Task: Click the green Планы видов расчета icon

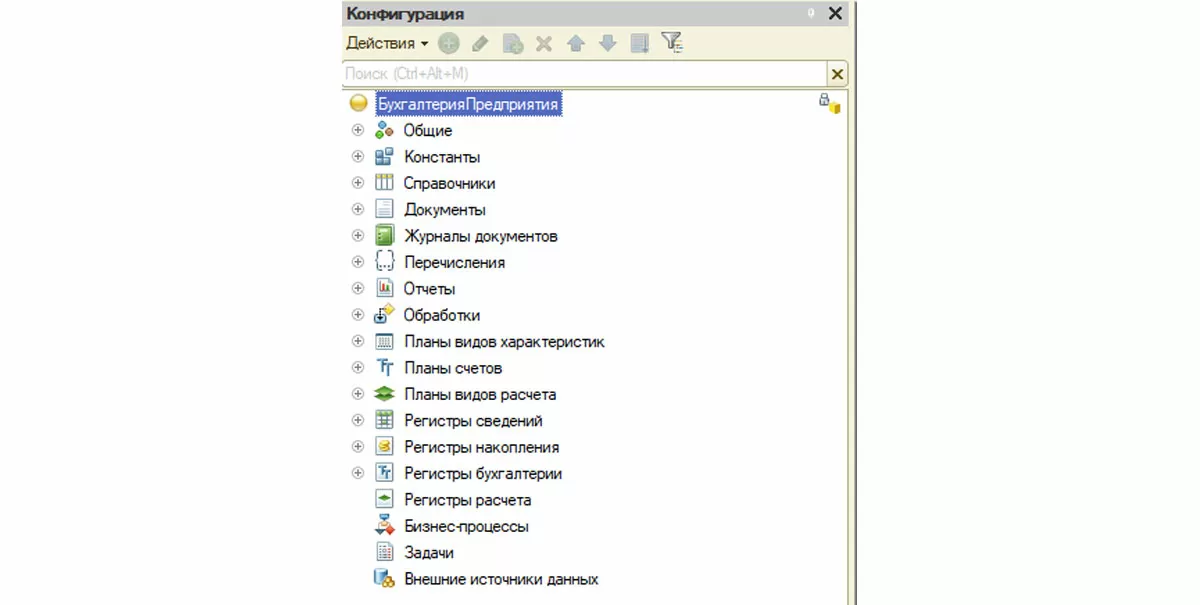Action: (x=384, y=394)
